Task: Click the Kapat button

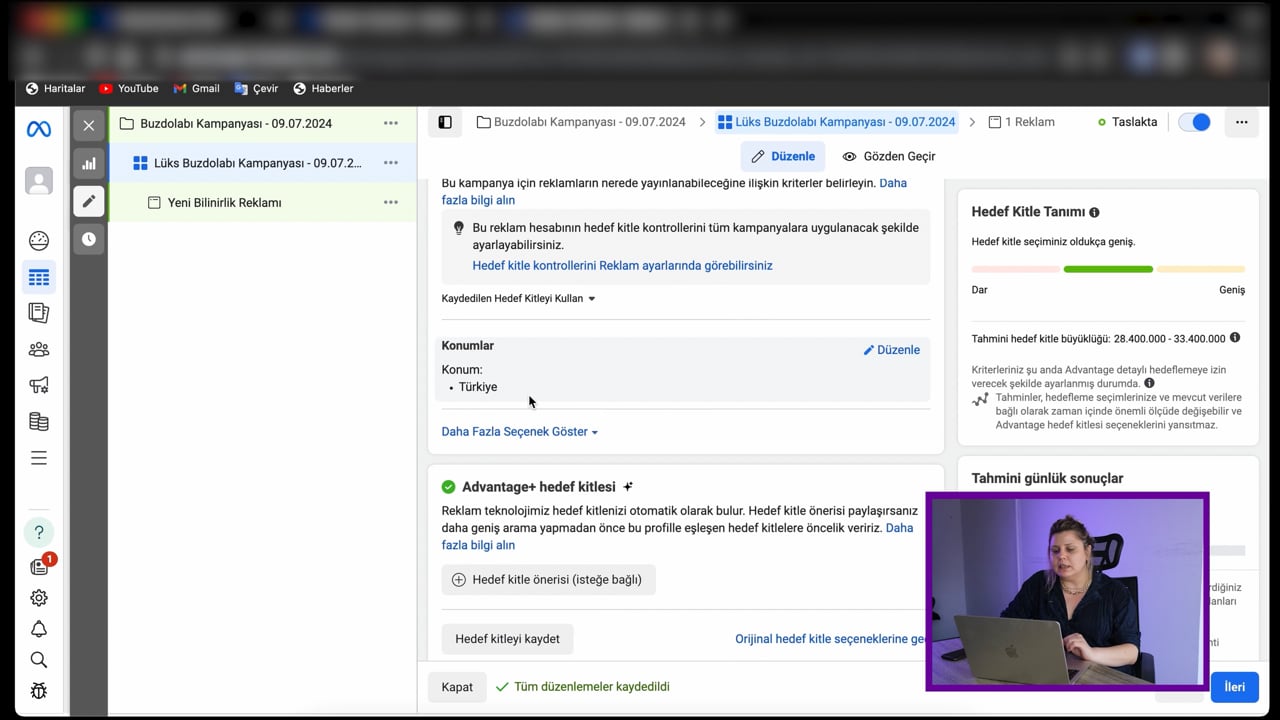Action: tap(457, 687)
